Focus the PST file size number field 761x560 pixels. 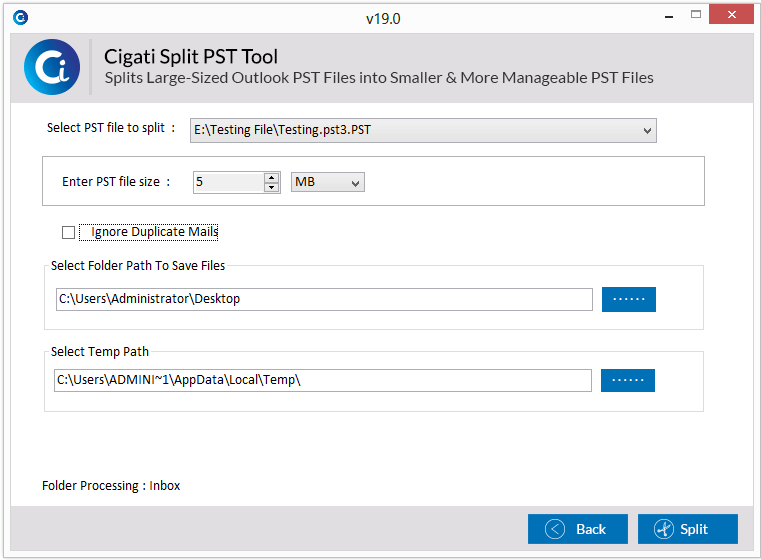(x=229, y=182)
